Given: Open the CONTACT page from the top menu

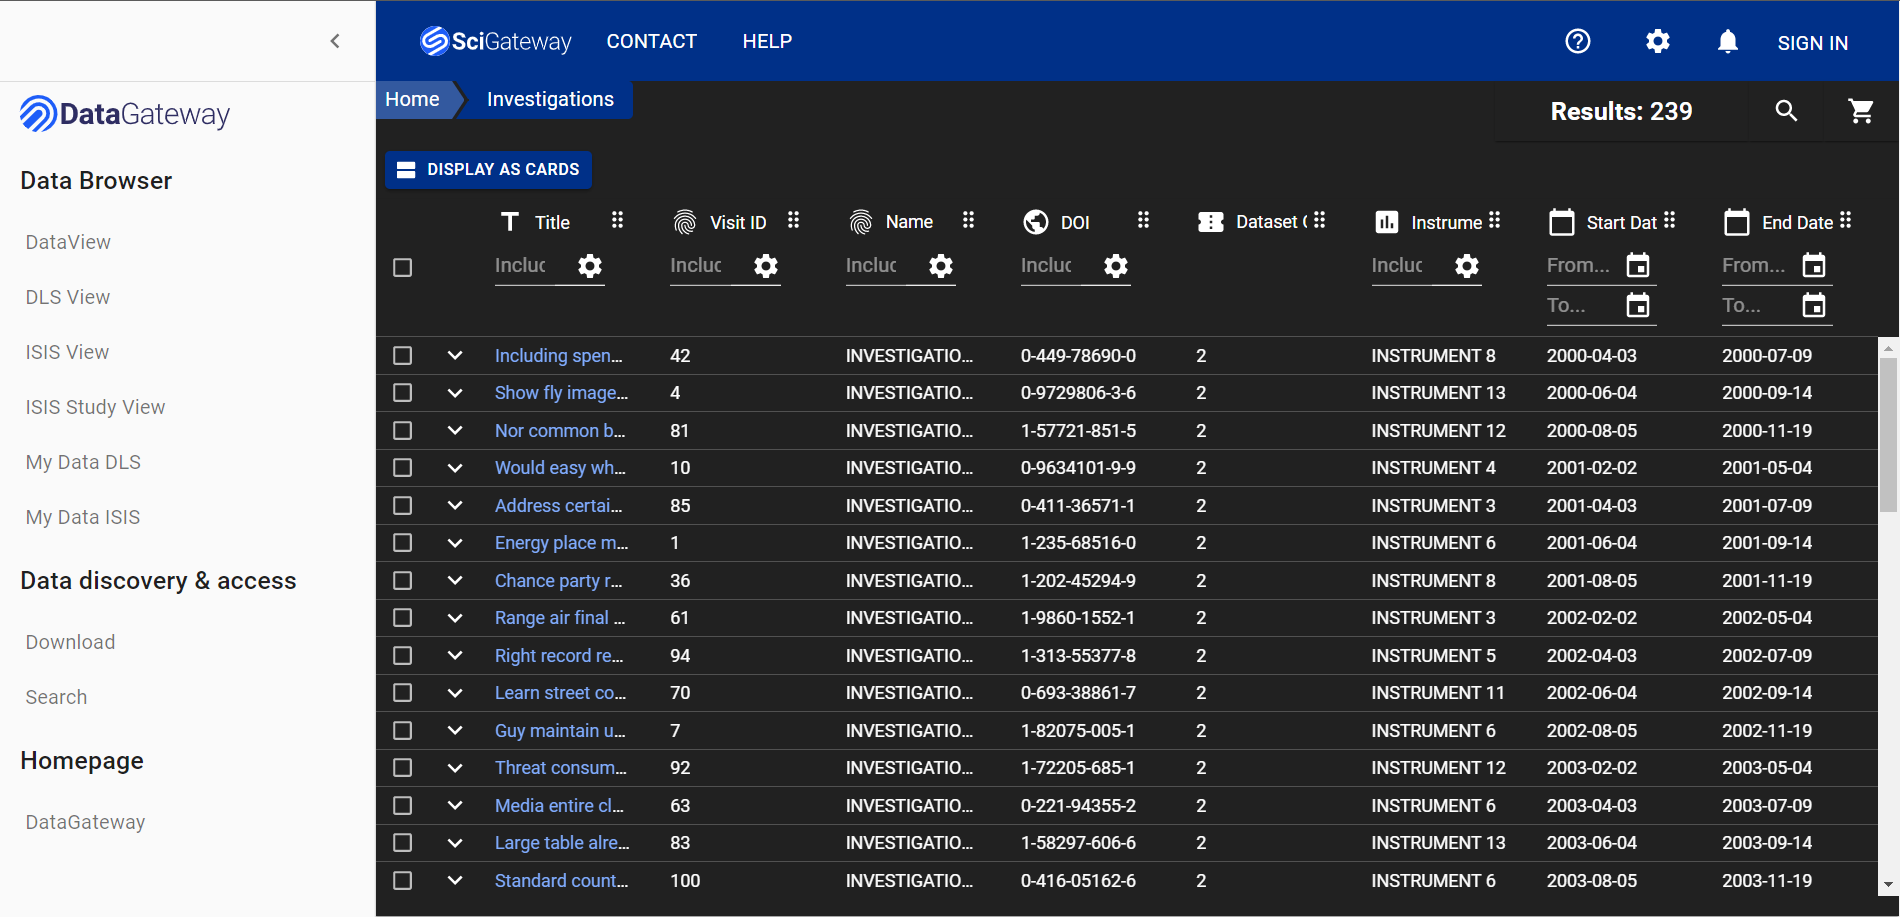Looking at the screenshot, I should [651, 41].
